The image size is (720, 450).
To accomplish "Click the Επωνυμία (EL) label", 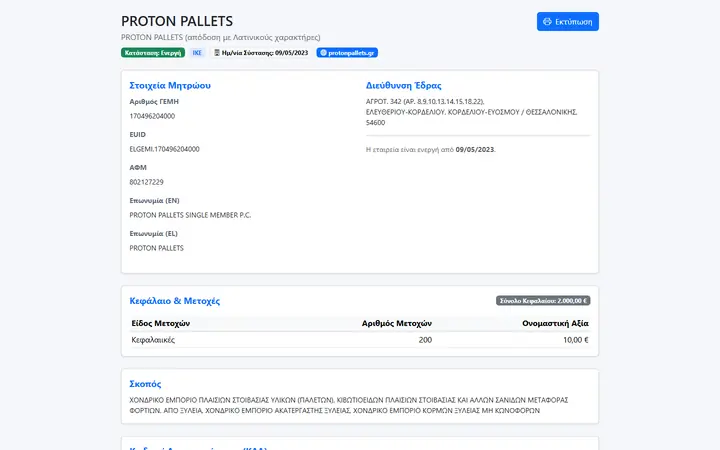I will pyautogui.click(x=153, y=234).
